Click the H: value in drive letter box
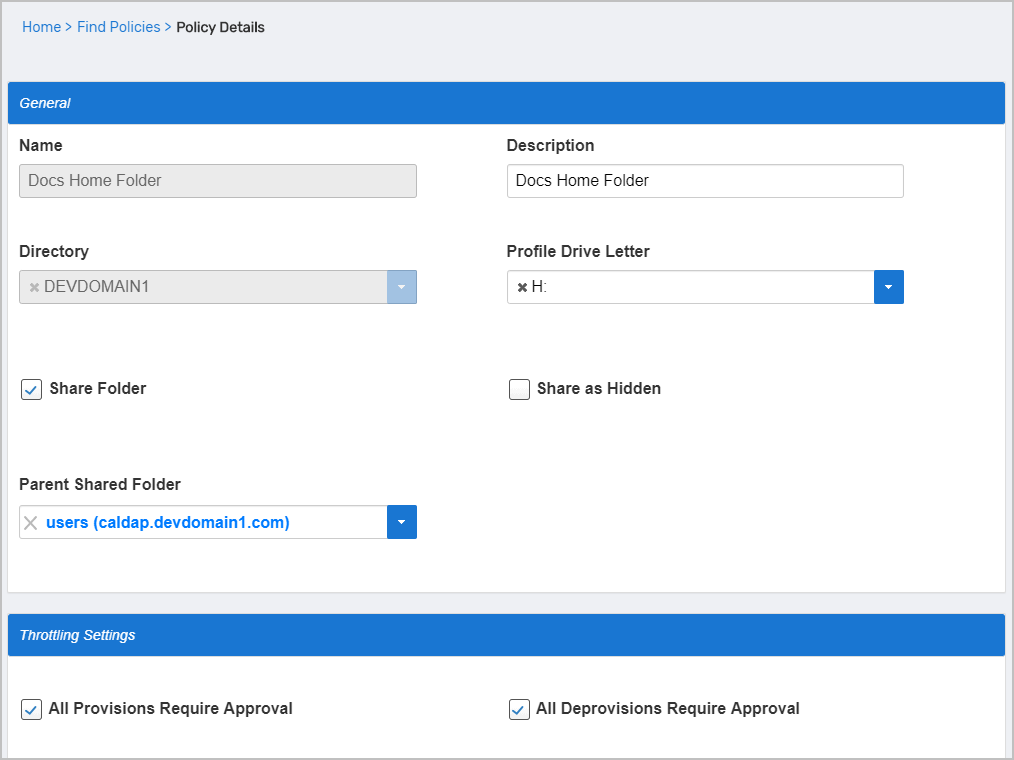1014x760 pixels. click(539, 287)
